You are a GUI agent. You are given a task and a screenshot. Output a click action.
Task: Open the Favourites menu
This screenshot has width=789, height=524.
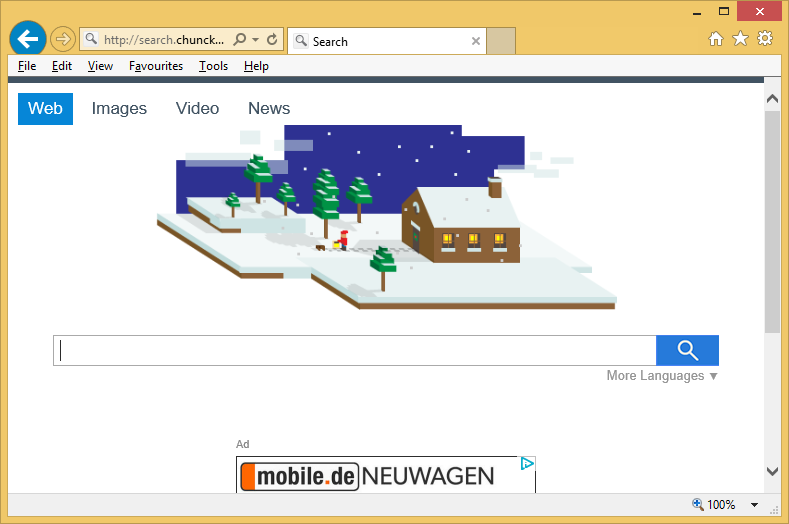click(156, 66)
